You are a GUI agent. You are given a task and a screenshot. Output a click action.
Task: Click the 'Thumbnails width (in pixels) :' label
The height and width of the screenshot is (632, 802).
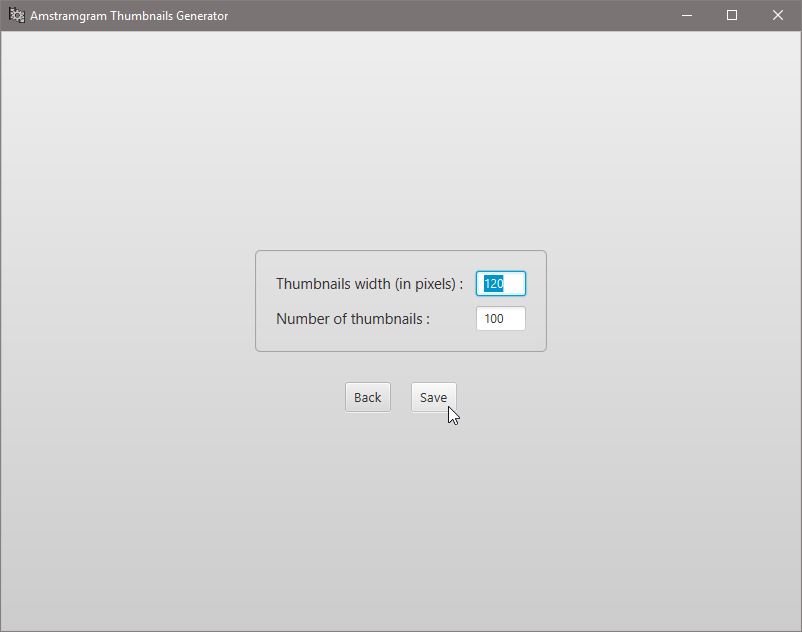[369, 284]
